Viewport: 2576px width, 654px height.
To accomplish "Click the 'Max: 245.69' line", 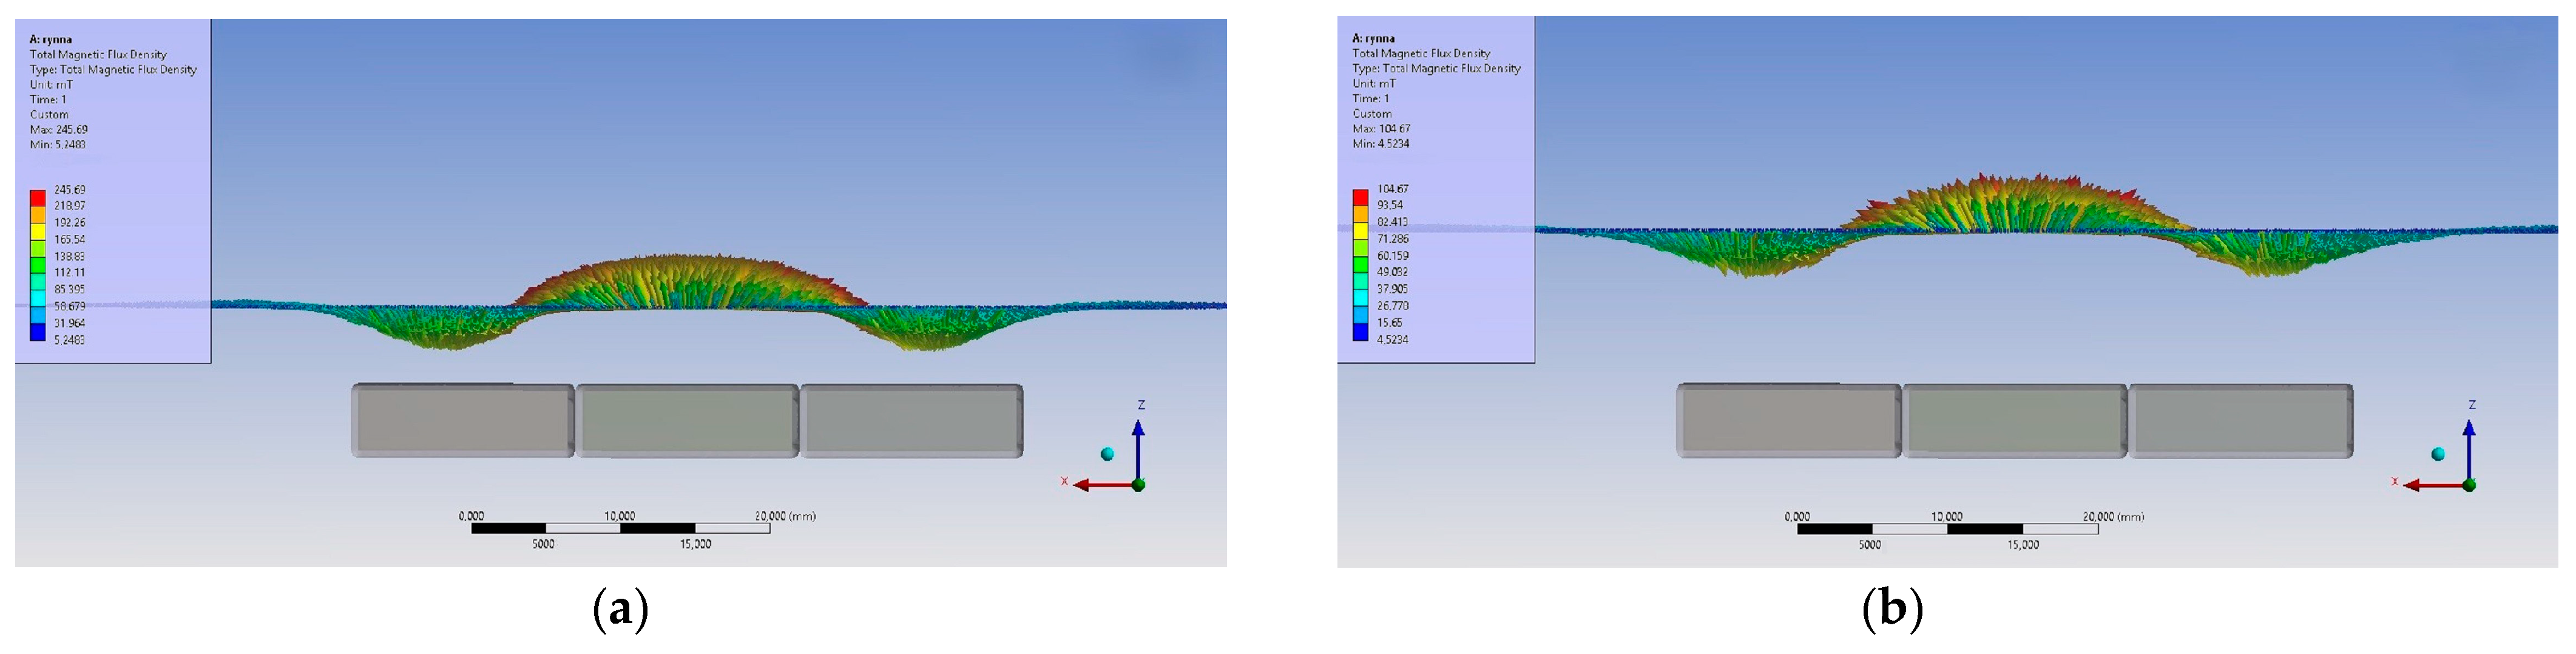I will (x=59, y=130).
